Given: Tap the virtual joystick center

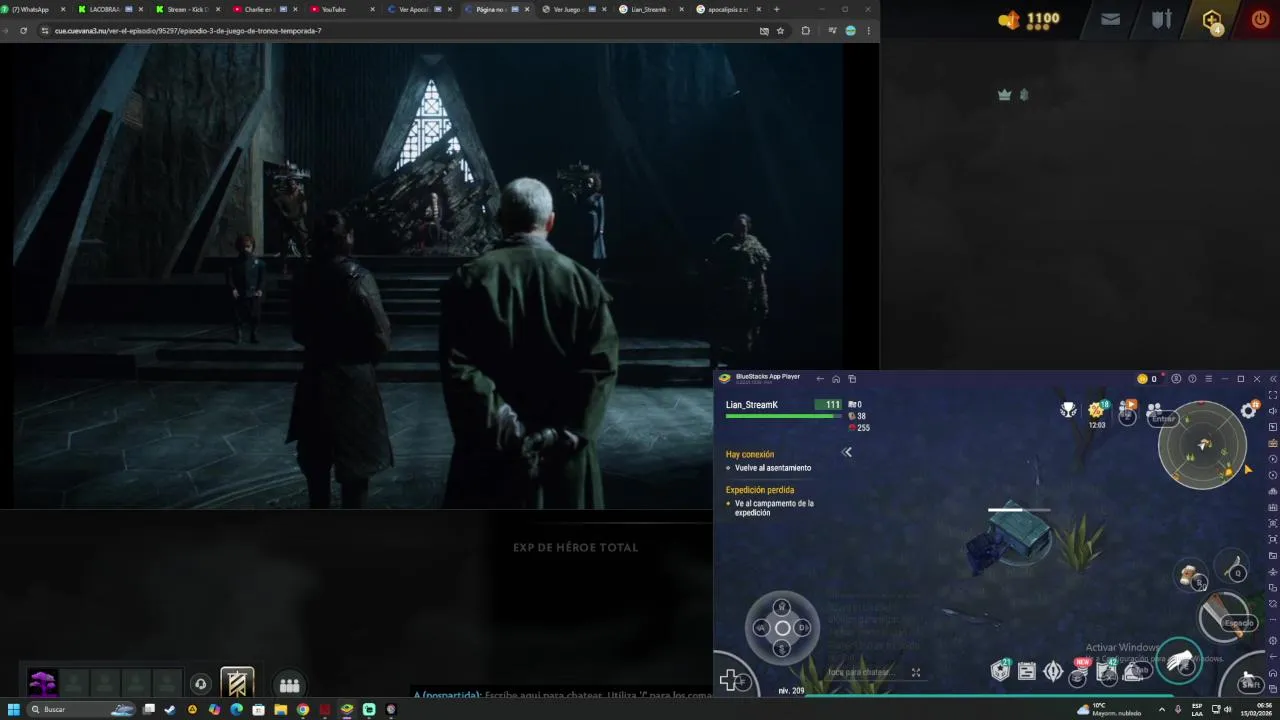Looking at the screenshot, I should tap(782, 628).
